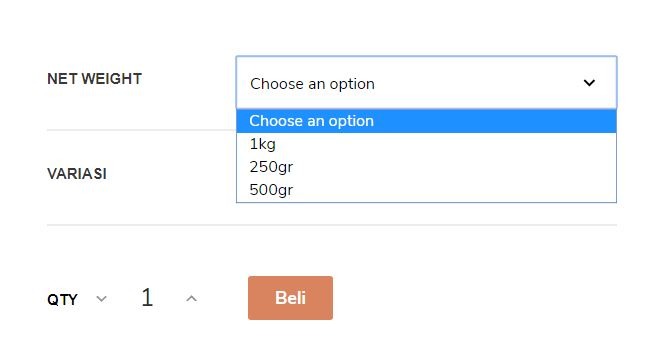The height and width of the screenshot is (364, 662).
Task: Click the Beli purchase button
Action: pyautogui.click(x=290, y=298)
